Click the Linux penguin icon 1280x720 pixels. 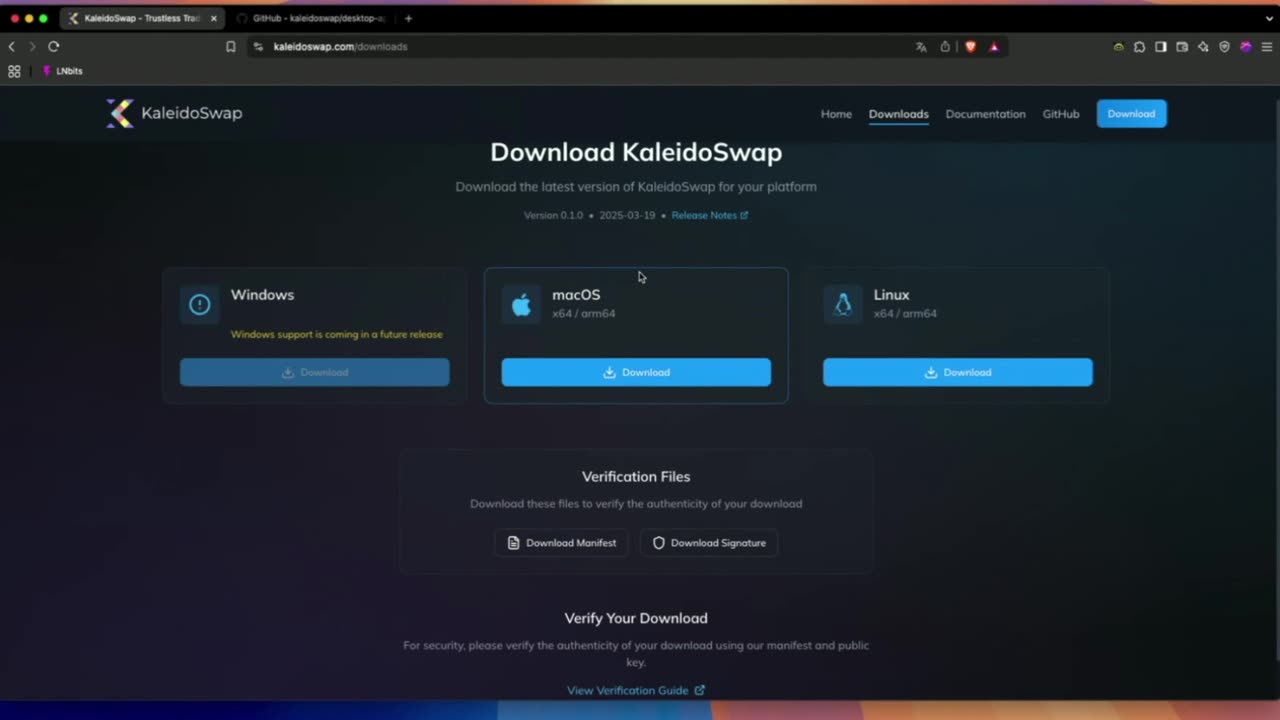(x=843, y=305)
